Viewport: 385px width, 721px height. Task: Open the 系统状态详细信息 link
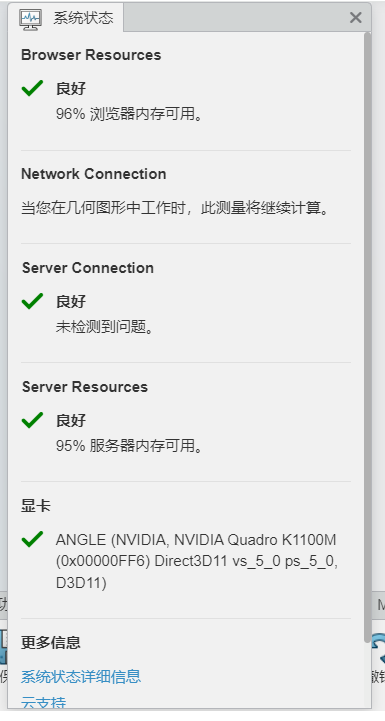(x=81, y=676)
